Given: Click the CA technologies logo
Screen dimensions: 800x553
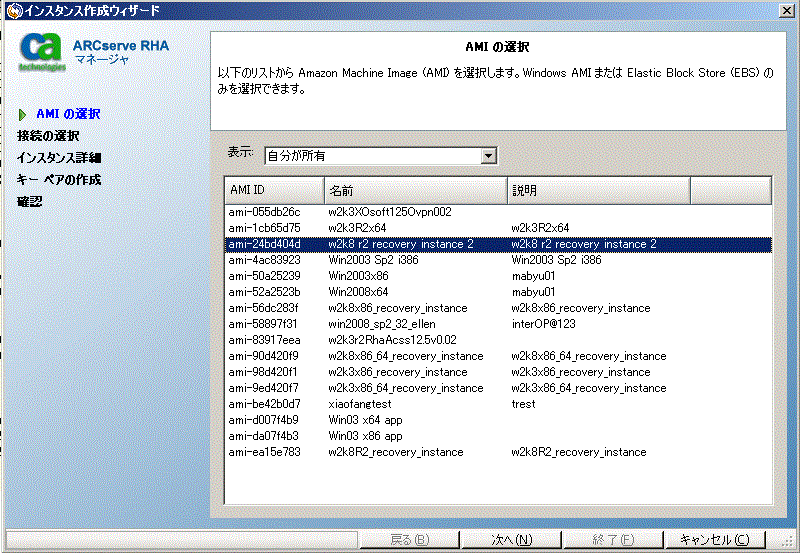Looking at the screenshot, I should (x=42, y=52).
